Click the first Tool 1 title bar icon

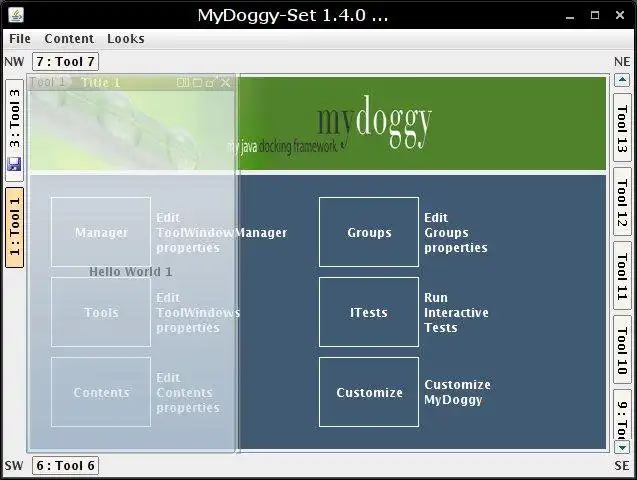[x=183, y=83]
